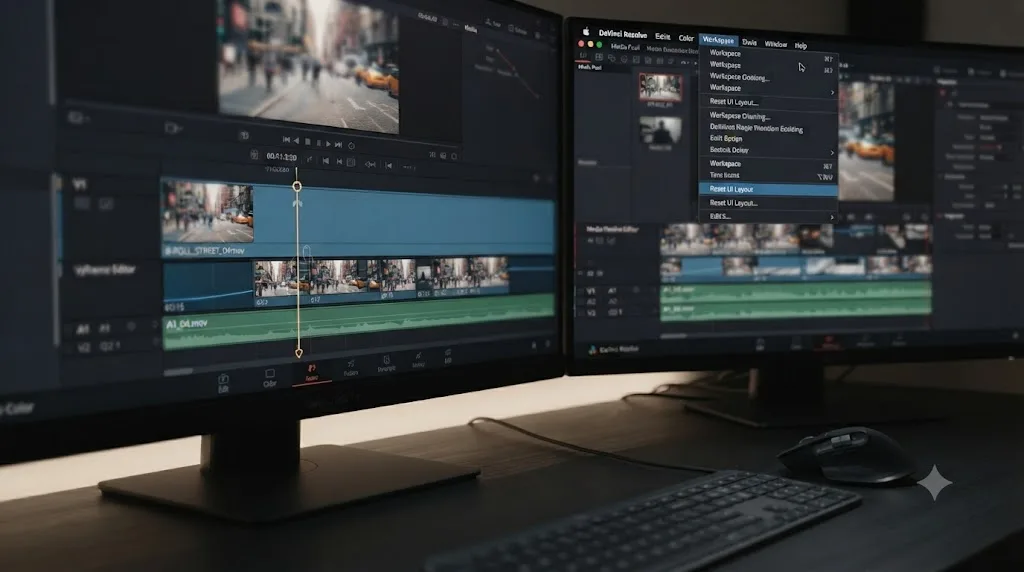The image size is (1024, 572).
Task: Click the timecode field on the left monitor
Action: pos(281,157)
